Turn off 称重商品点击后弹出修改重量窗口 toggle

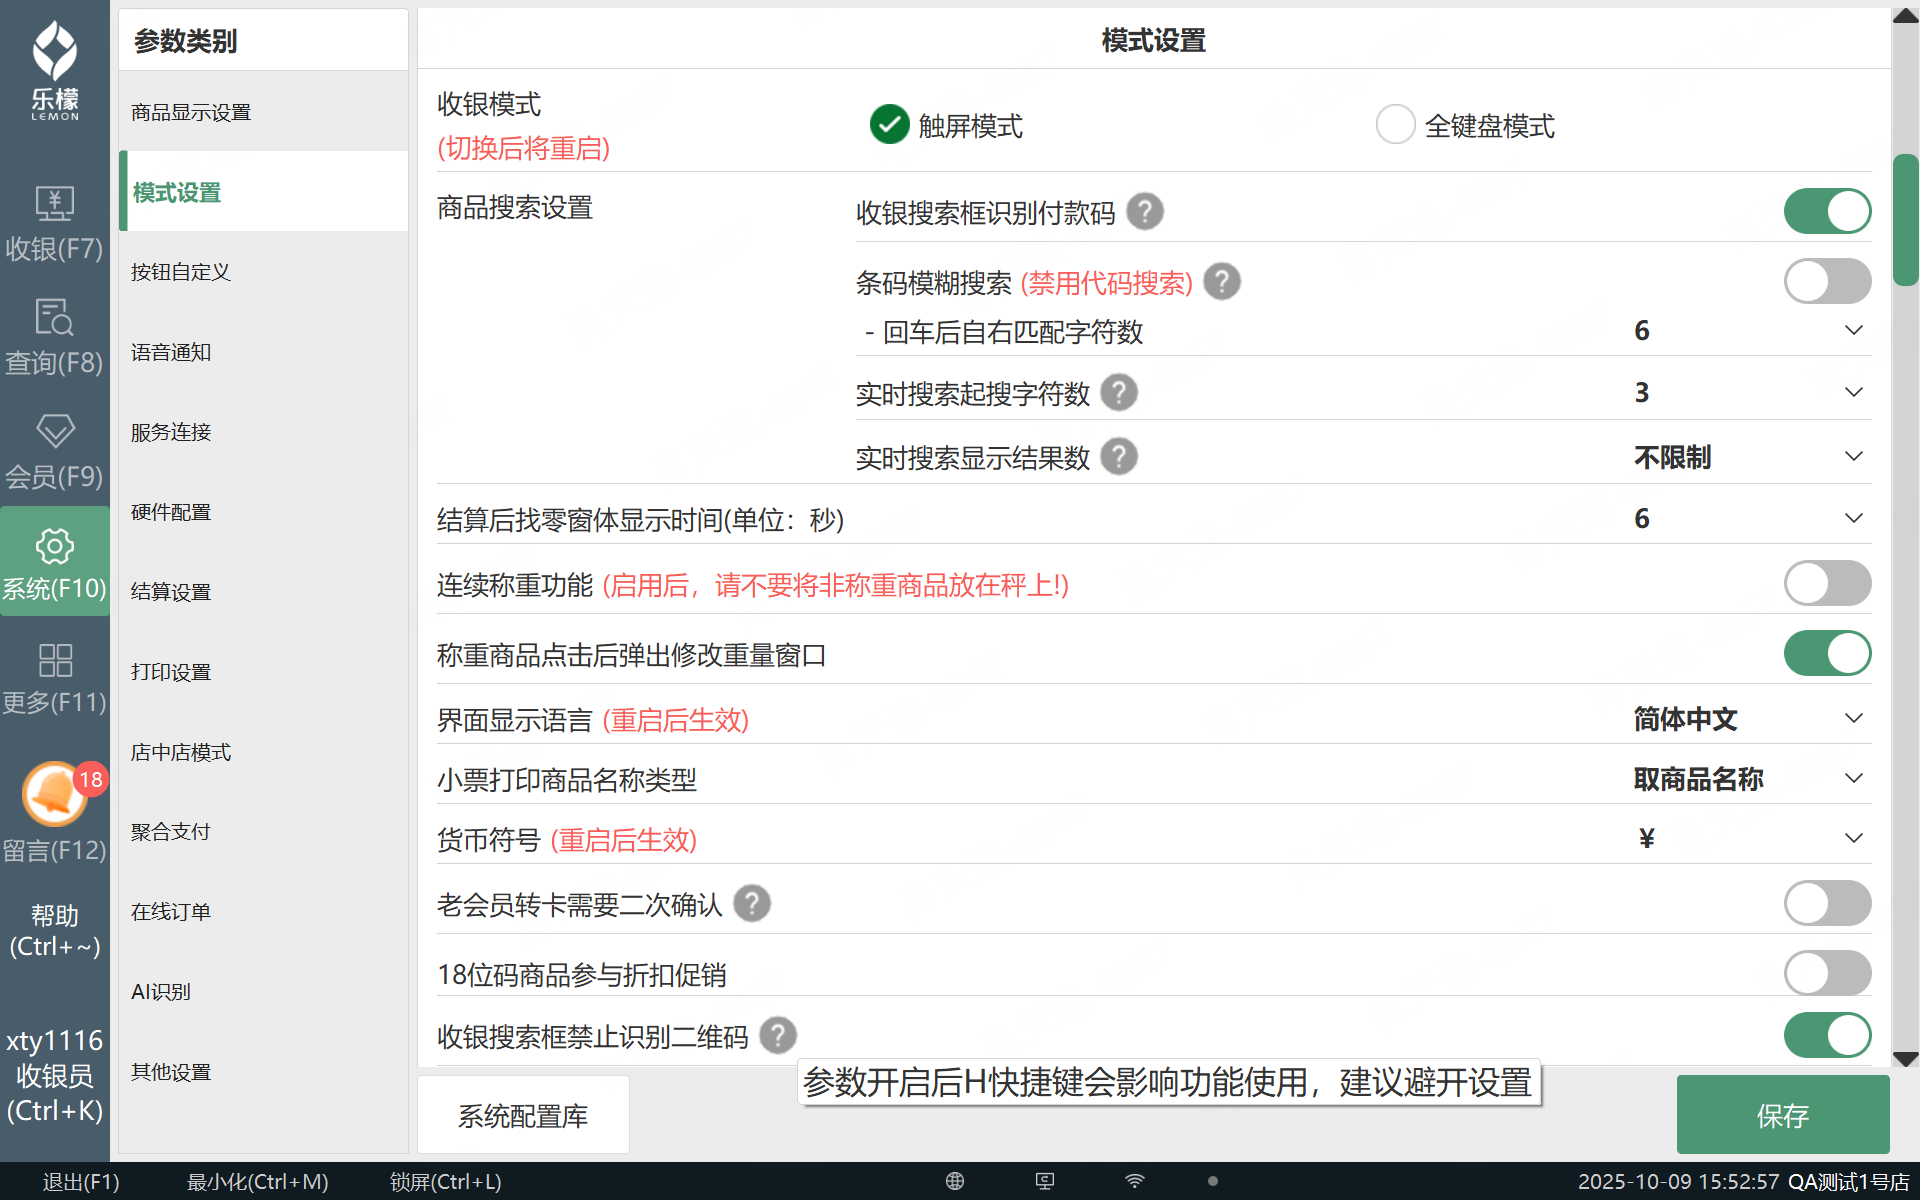1826,654
